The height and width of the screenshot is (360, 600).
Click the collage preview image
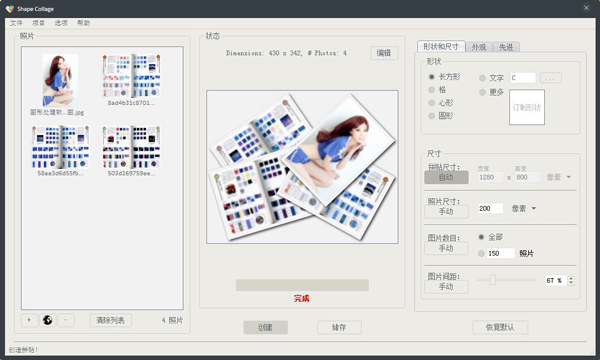click(x=302, y=167)
